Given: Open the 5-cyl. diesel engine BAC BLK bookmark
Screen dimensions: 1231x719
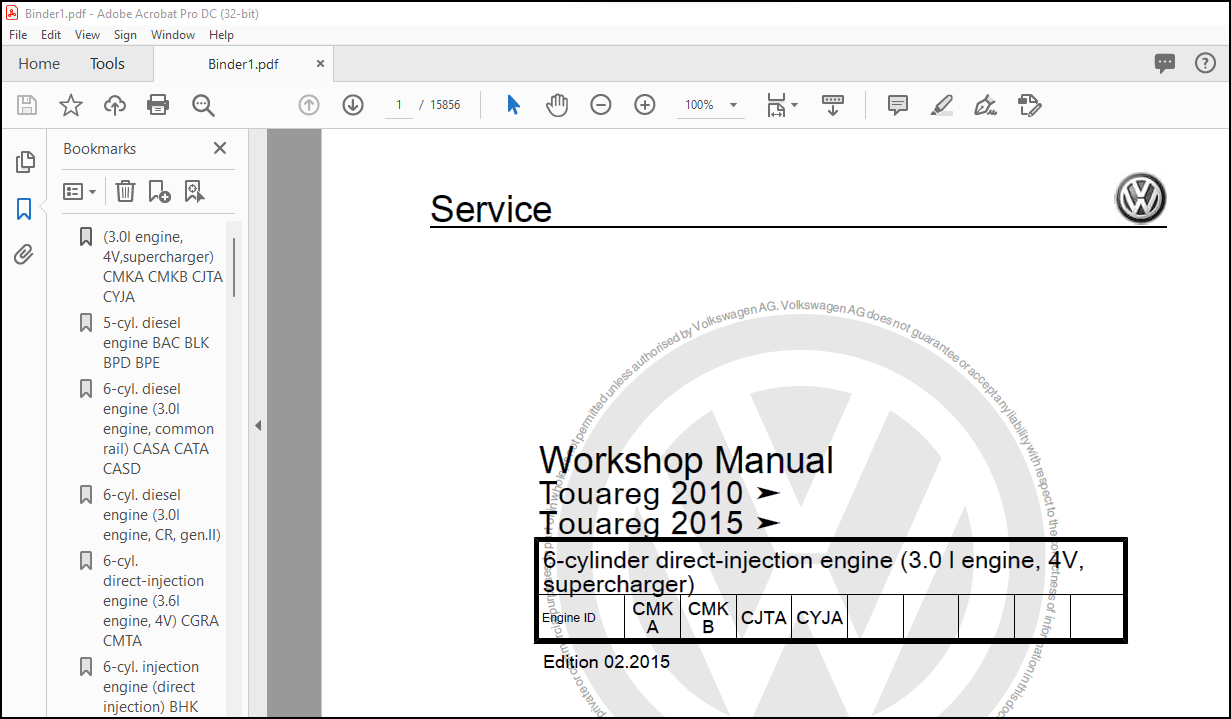Looking at the screenshot, I should [156, 343].
